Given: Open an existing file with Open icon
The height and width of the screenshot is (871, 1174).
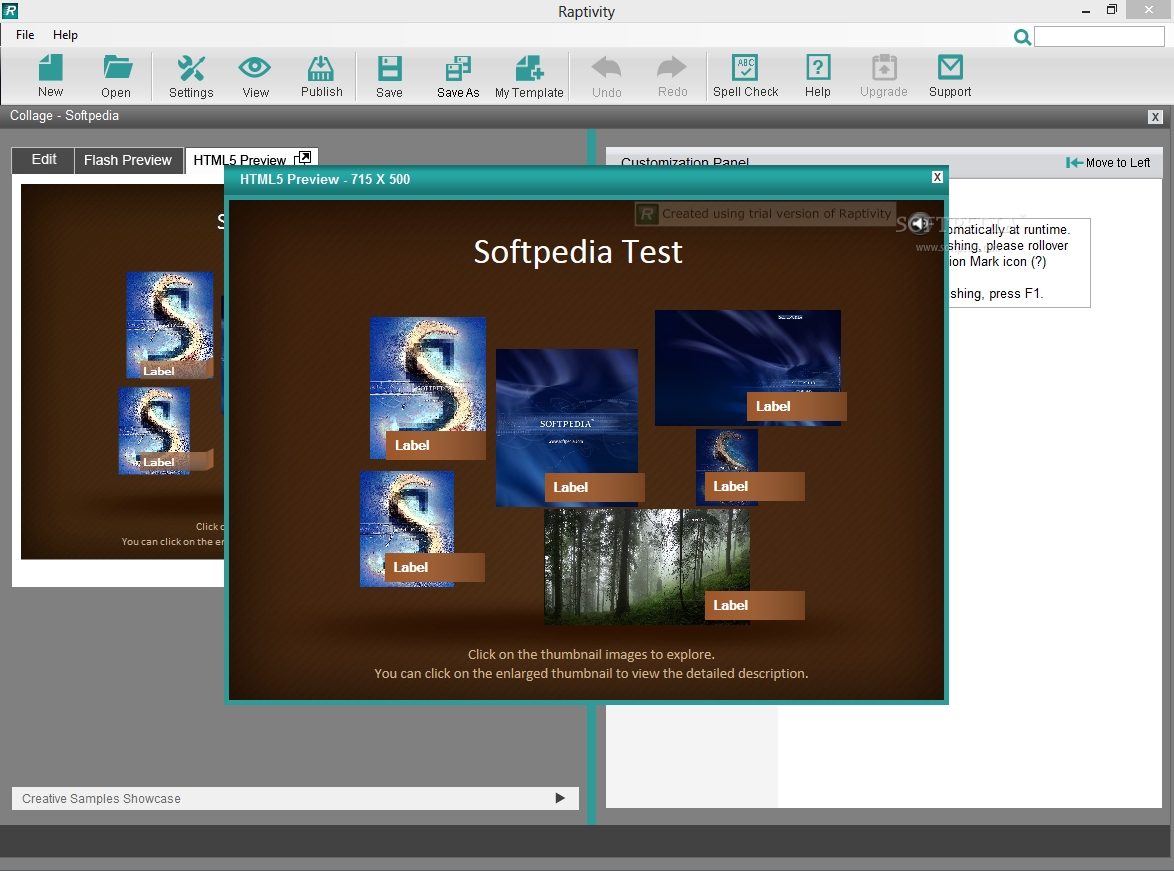Looking at the screenshot, I should click(116, 76).
